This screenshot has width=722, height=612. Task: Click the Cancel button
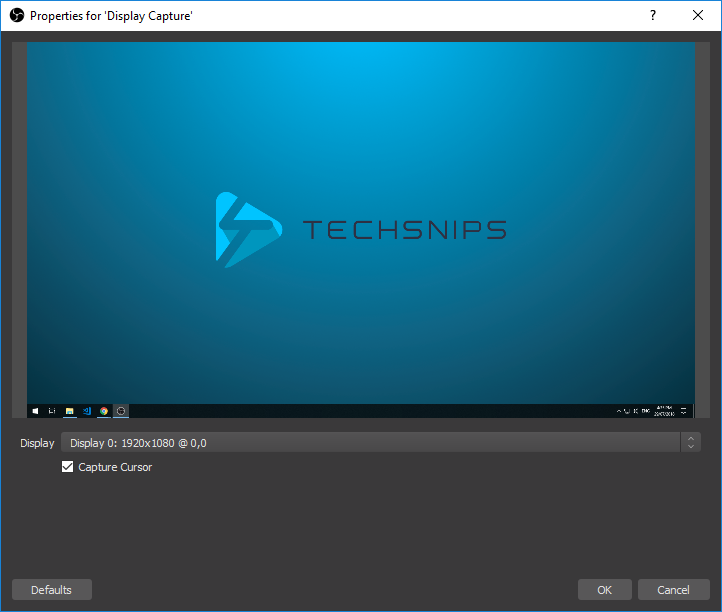[674, 589]
